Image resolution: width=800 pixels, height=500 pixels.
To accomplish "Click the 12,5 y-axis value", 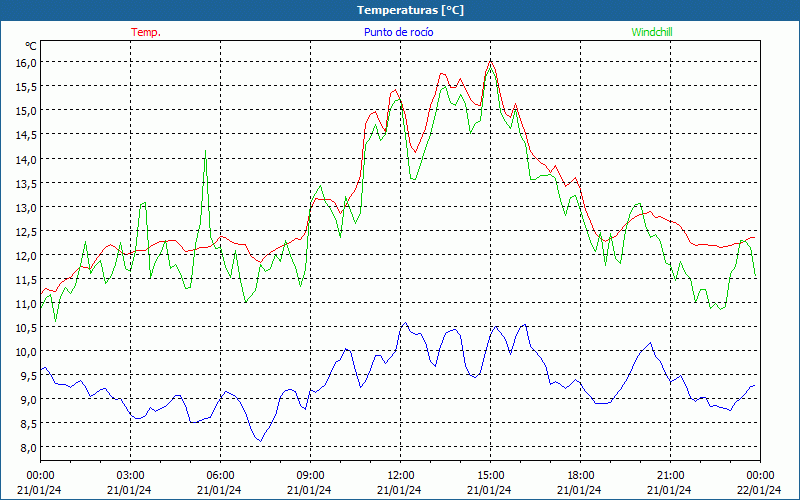I will point(27,232).
